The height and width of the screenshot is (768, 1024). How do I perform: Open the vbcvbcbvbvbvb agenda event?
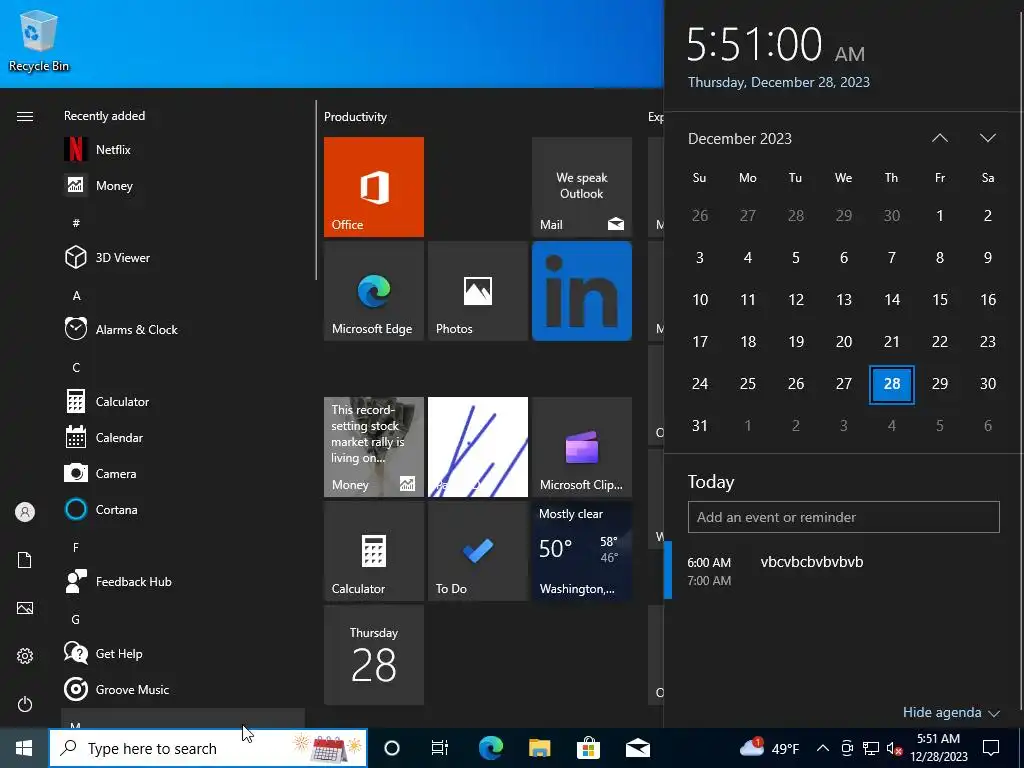[843, 571]
